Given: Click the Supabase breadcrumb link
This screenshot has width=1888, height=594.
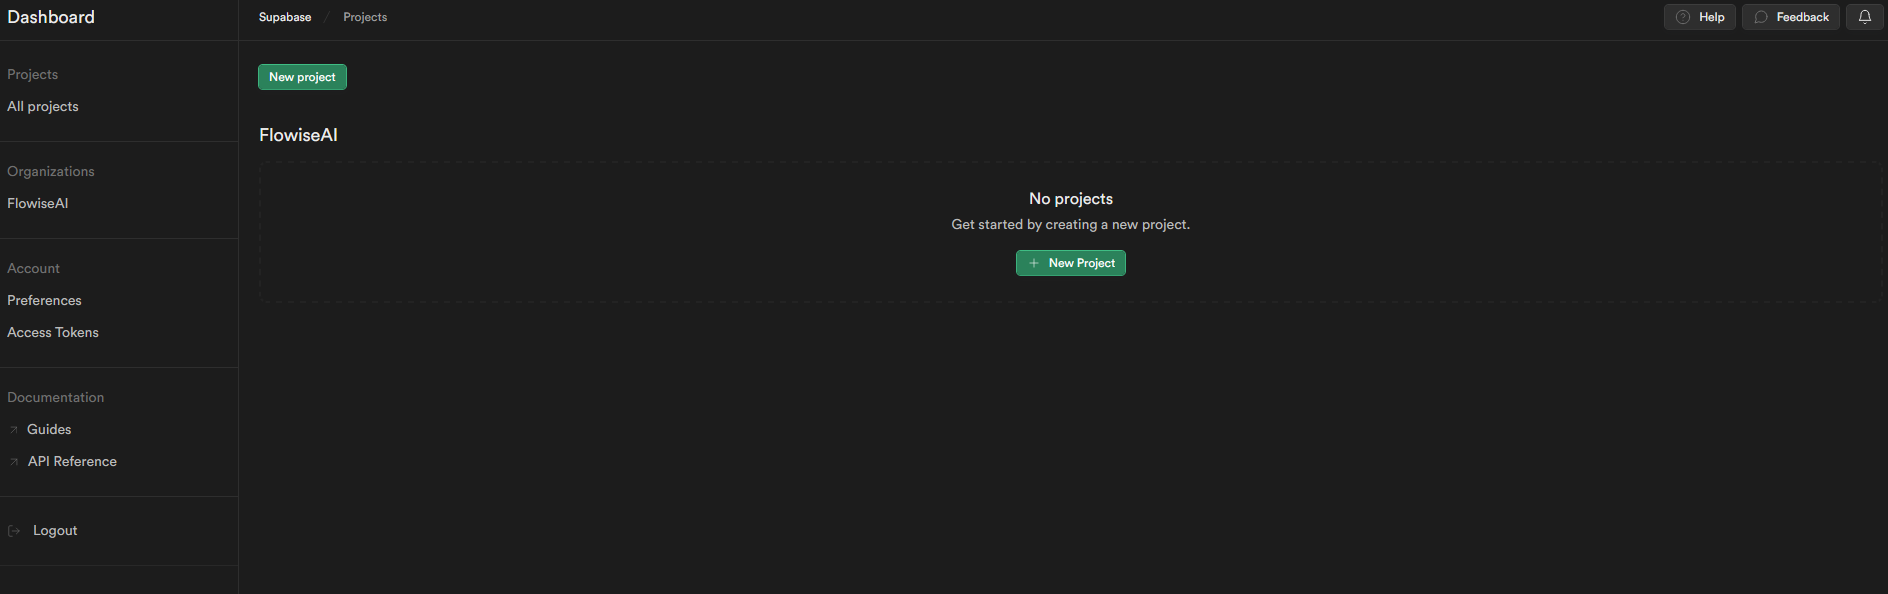Looking at the screenshot, I should click(285, 17).
